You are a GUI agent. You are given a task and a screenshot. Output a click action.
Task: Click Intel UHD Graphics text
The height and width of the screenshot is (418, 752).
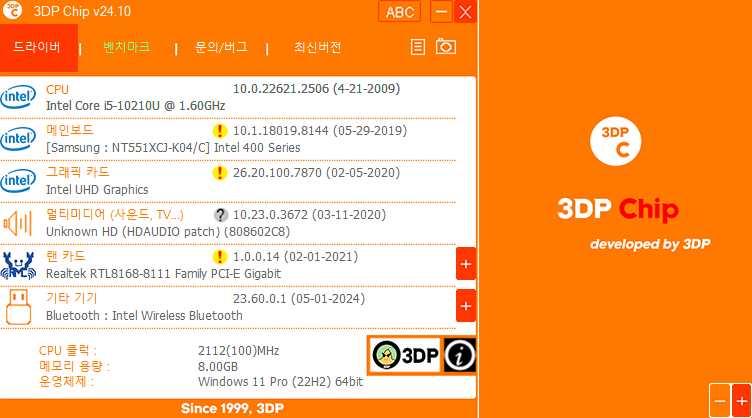tap(97, 190)
